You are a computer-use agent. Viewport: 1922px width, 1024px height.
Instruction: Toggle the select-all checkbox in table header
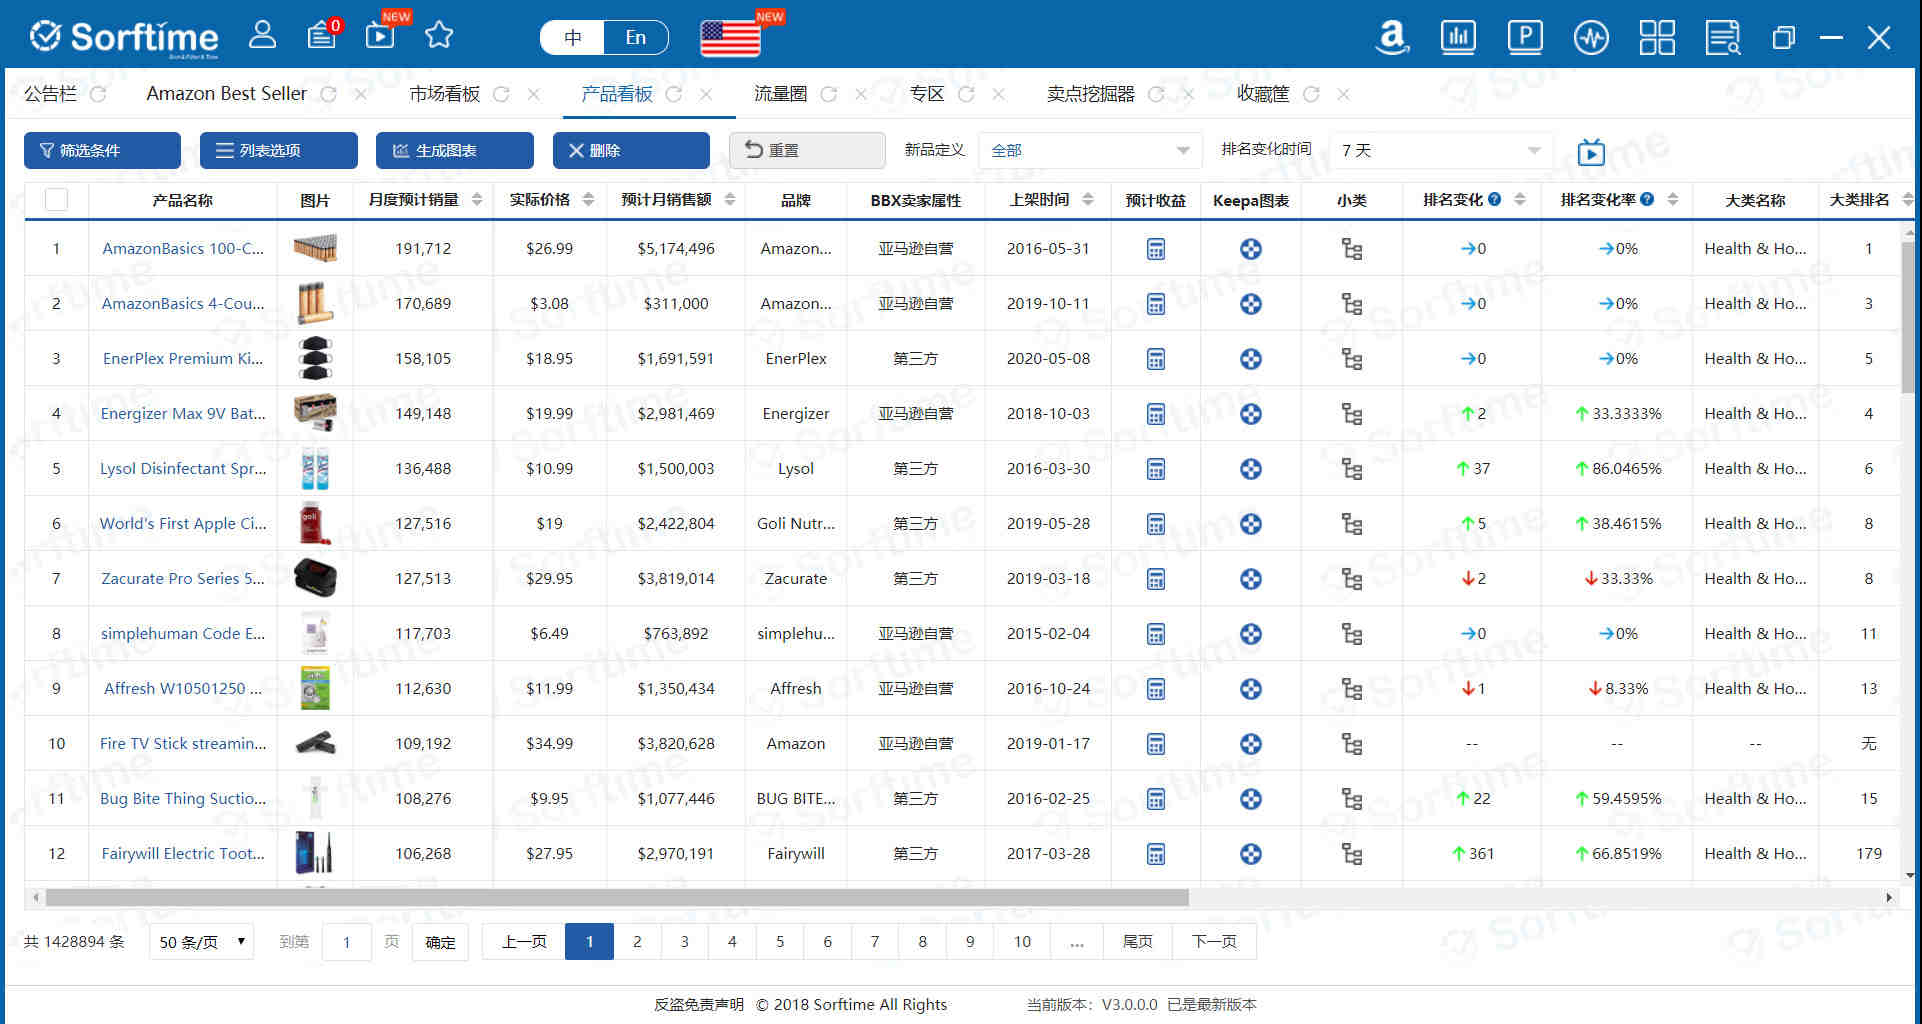click(57, 200)
